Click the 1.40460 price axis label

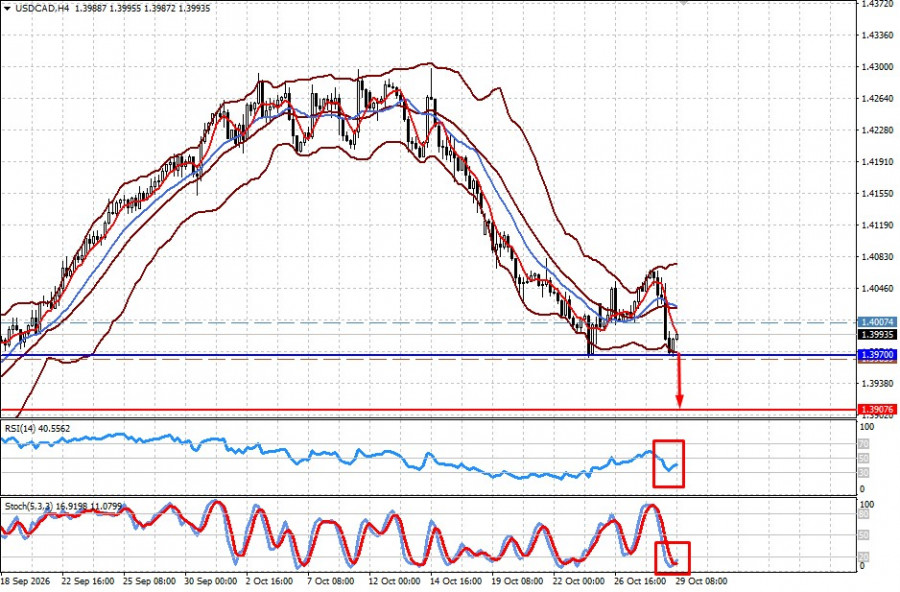coord(878,288)
